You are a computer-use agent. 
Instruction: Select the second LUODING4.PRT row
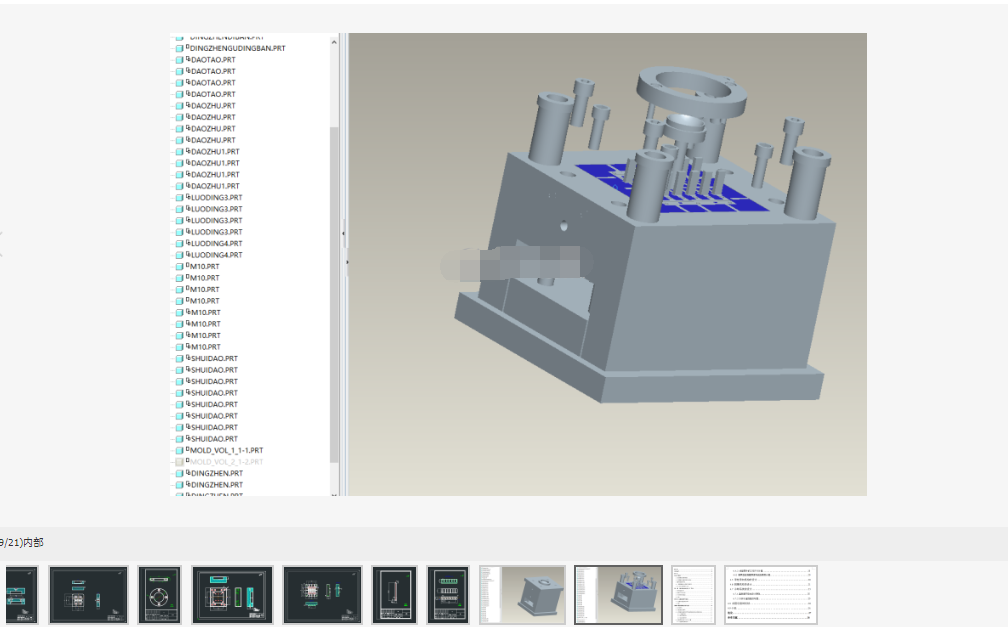tap(216, 255)
